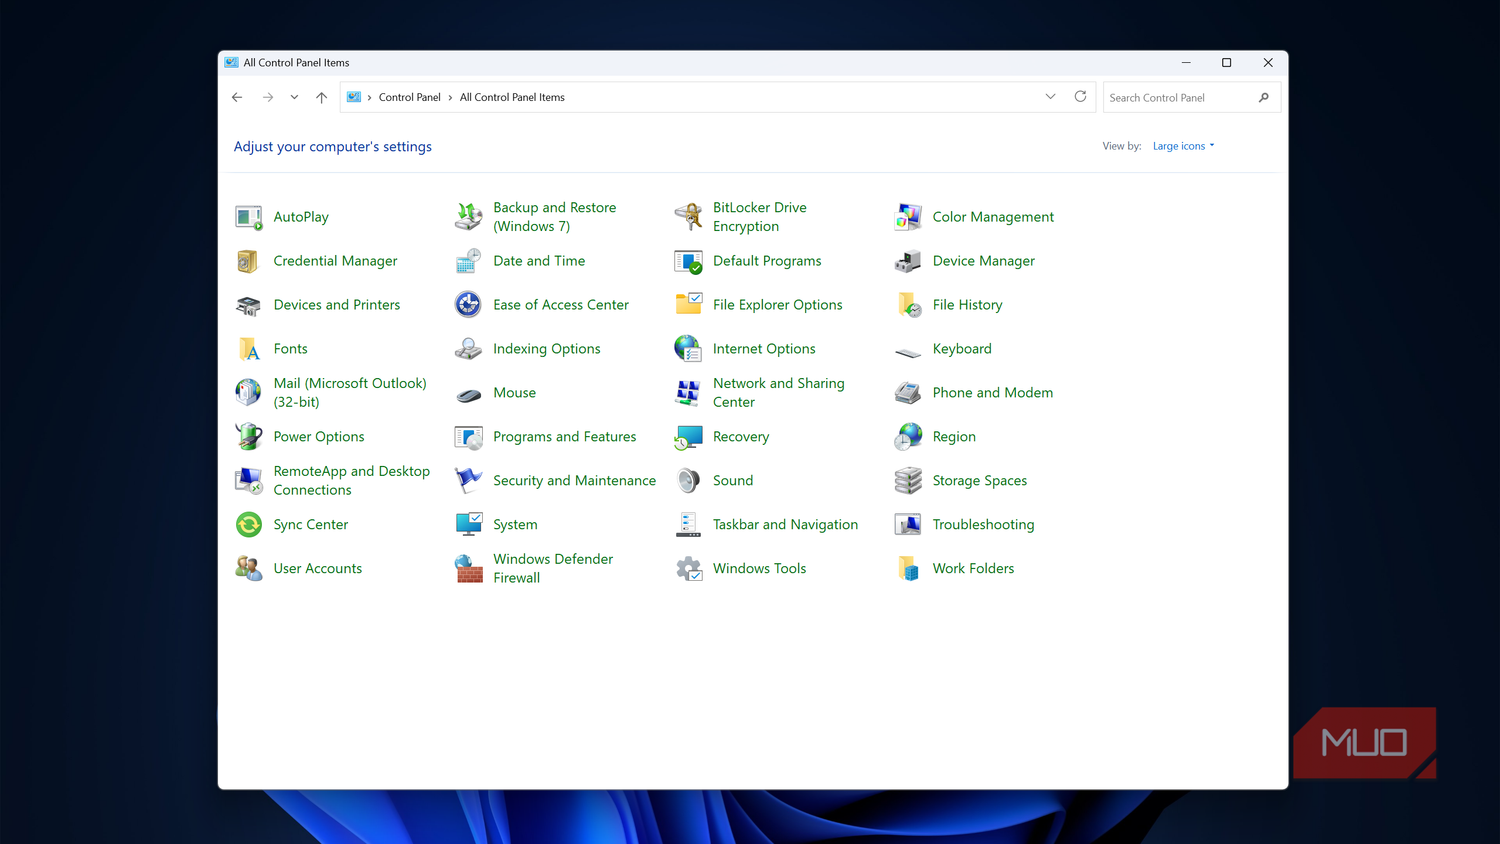Click the Taskbar and Navigation icon
1500x844 pixels.
pos(688,525)
